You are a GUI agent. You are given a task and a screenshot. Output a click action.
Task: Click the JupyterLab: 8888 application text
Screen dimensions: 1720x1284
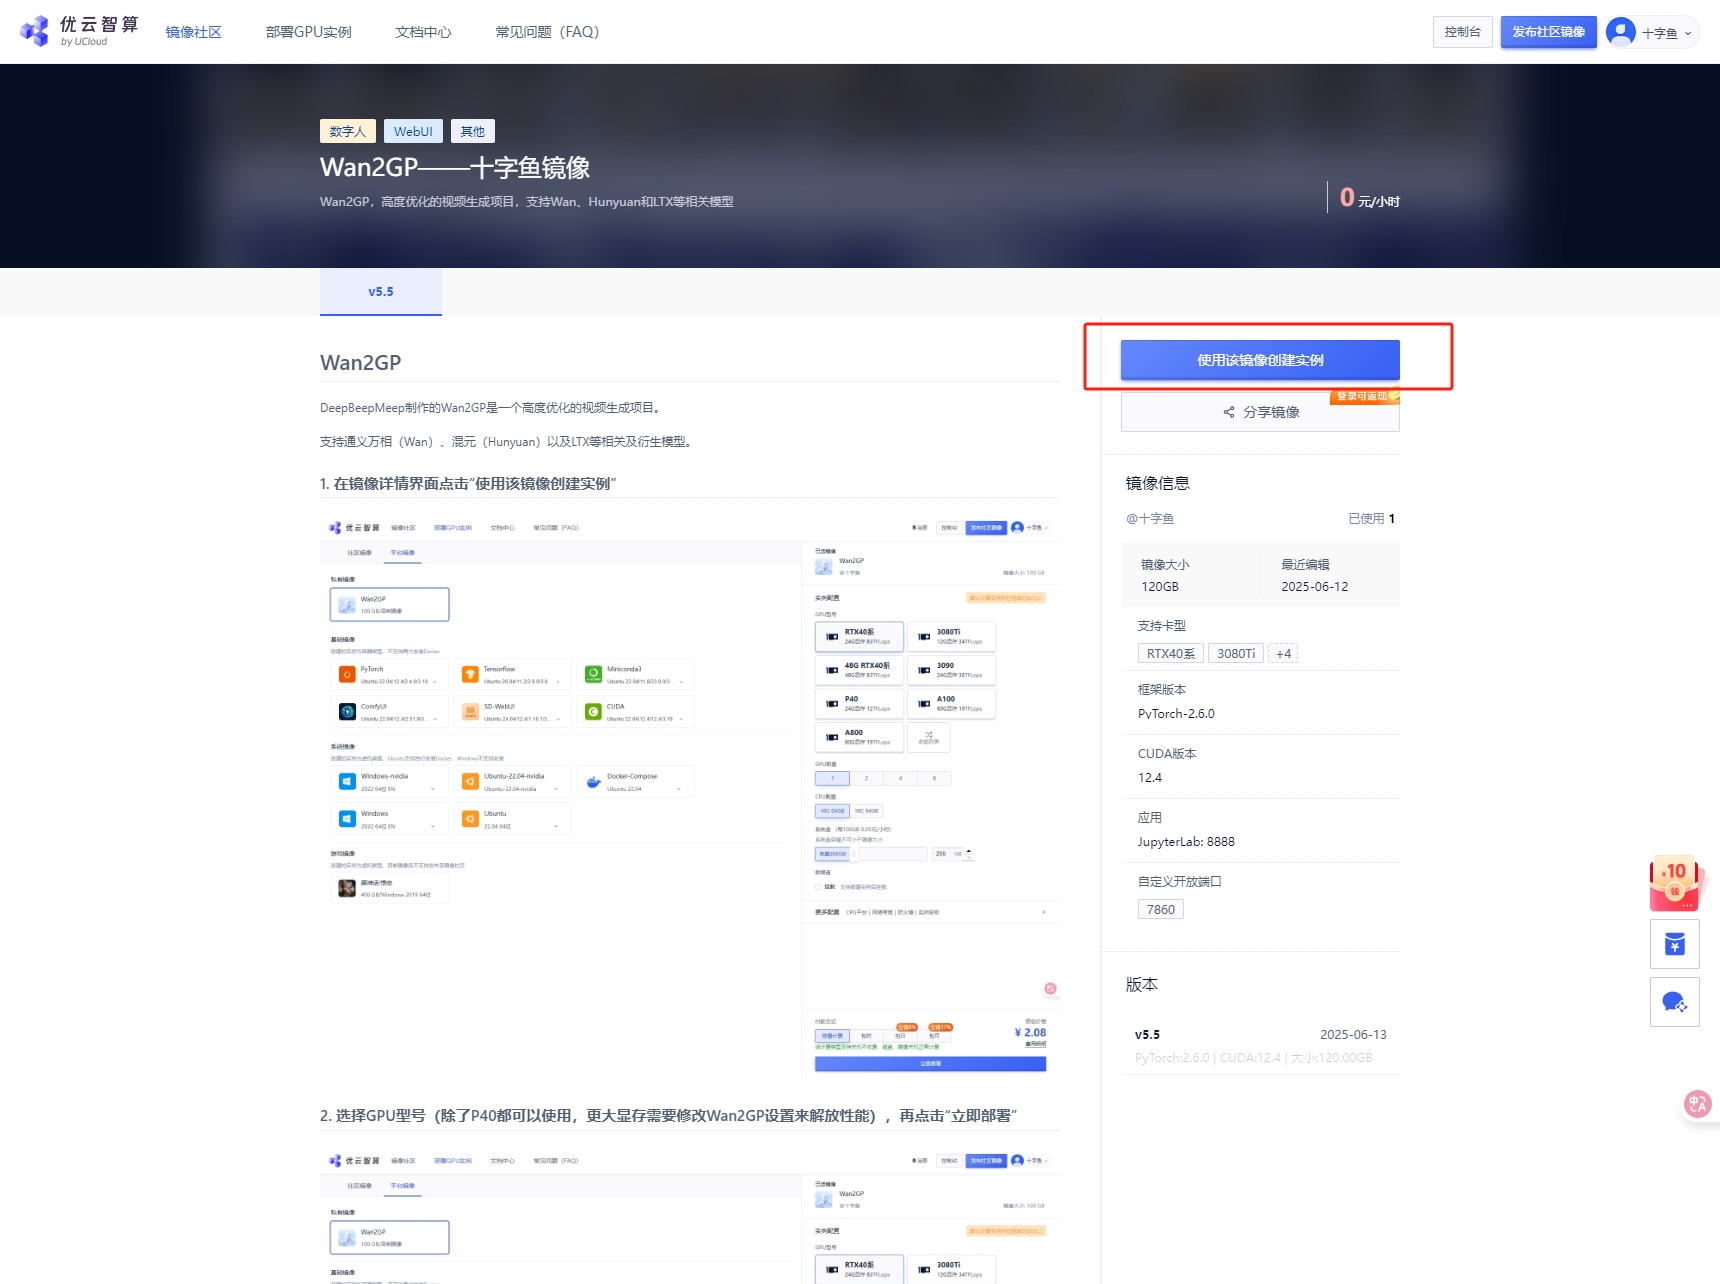[x=1186, y=841]
